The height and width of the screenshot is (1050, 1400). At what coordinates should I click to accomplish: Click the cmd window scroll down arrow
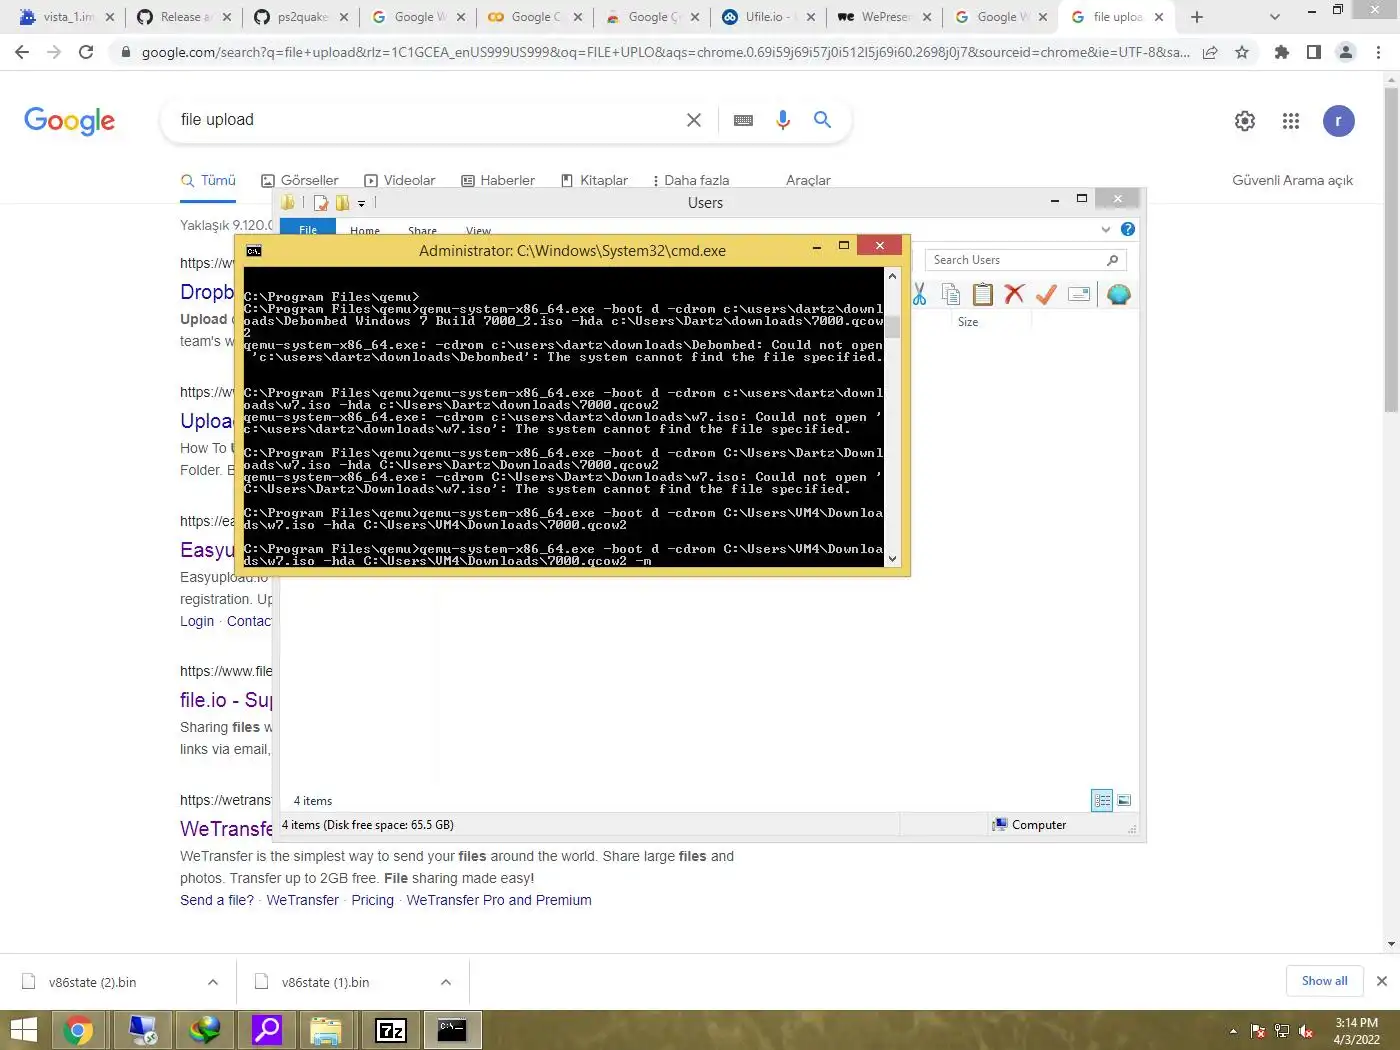893,560
